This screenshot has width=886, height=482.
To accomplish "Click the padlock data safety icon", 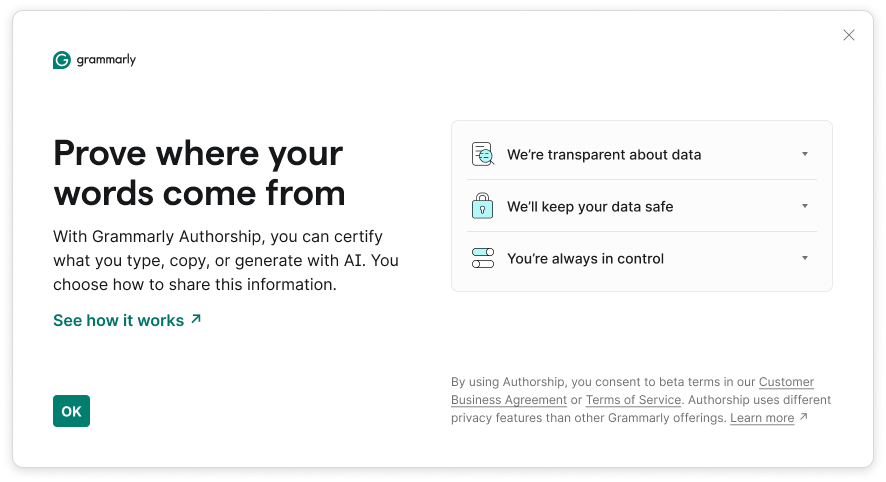I will [483, 207].
